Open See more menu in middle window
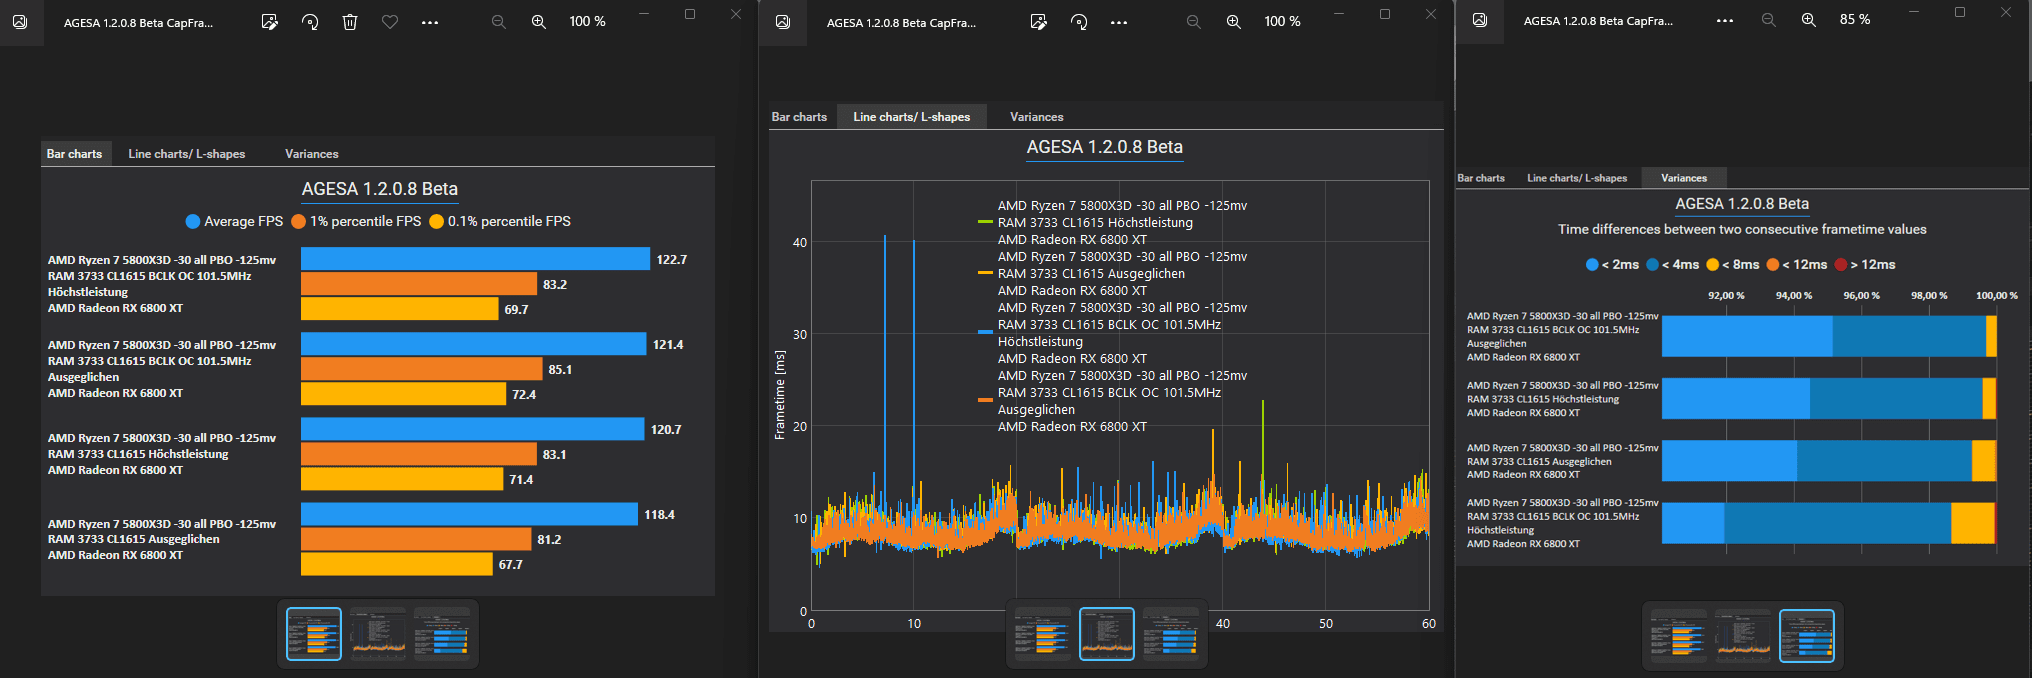The image size is (2032, 678). point(1119,22)
